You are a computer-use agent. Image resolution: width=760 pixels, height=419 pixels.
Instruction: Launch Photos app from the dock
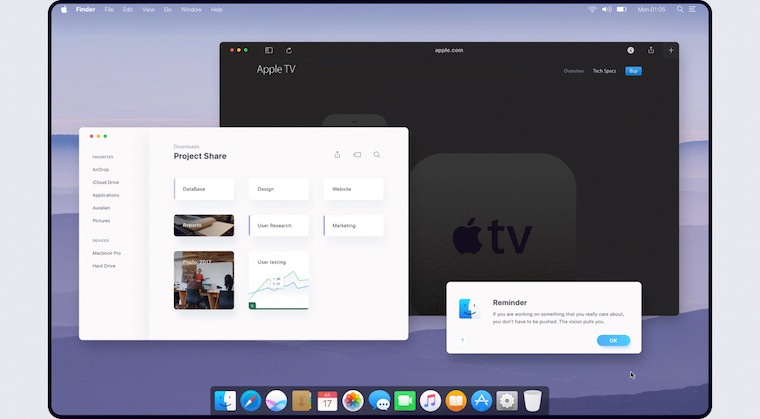coord(353,401)
